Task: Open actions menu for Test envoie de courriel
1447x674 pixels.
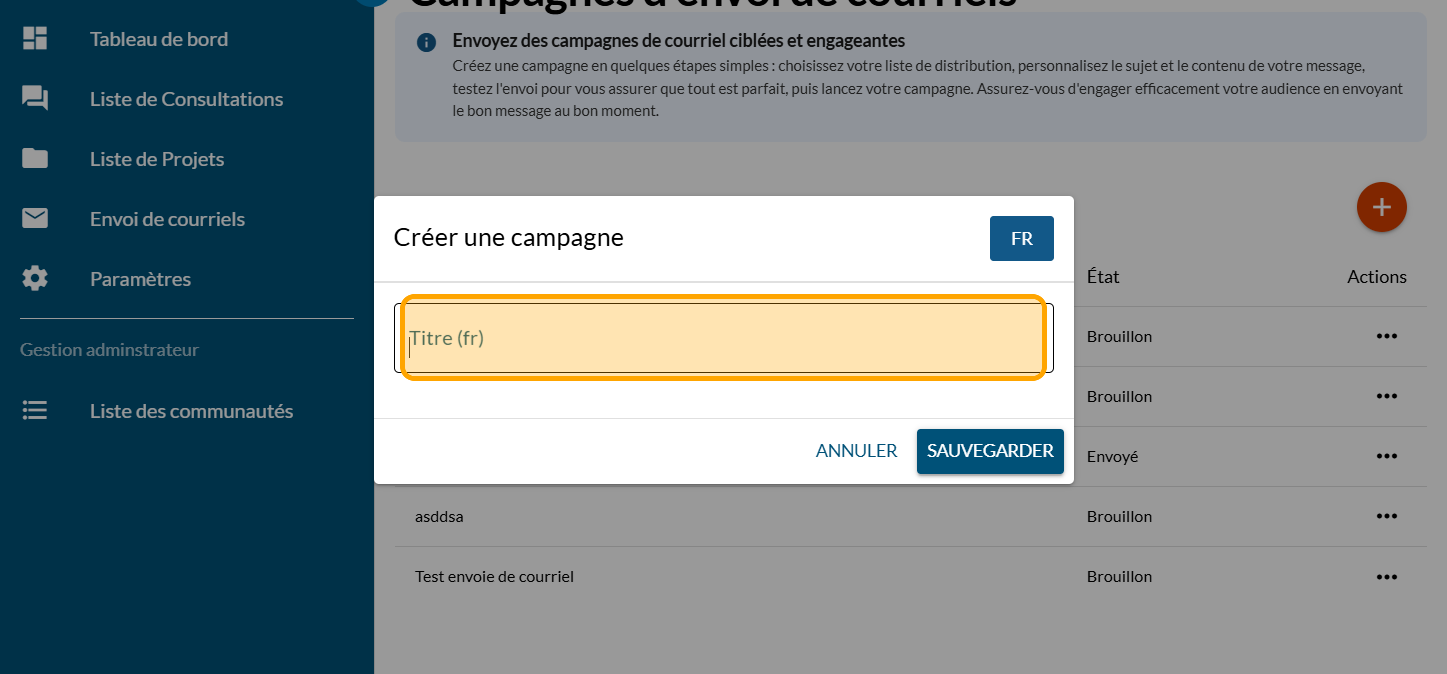Action: (1386, 576)
